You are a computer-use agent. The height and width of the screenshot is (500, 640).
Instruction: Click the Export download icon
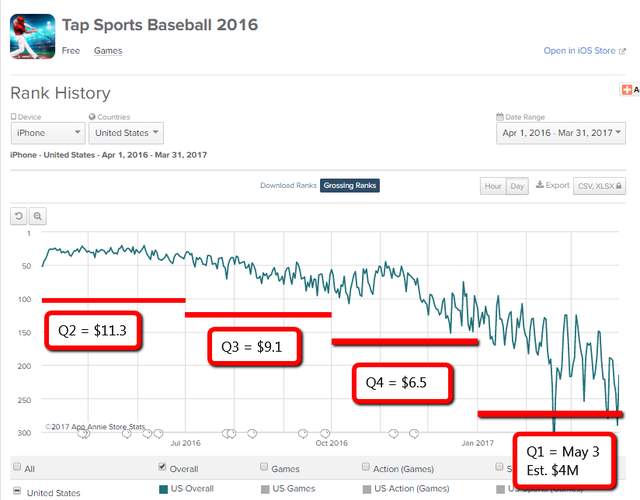540,185
